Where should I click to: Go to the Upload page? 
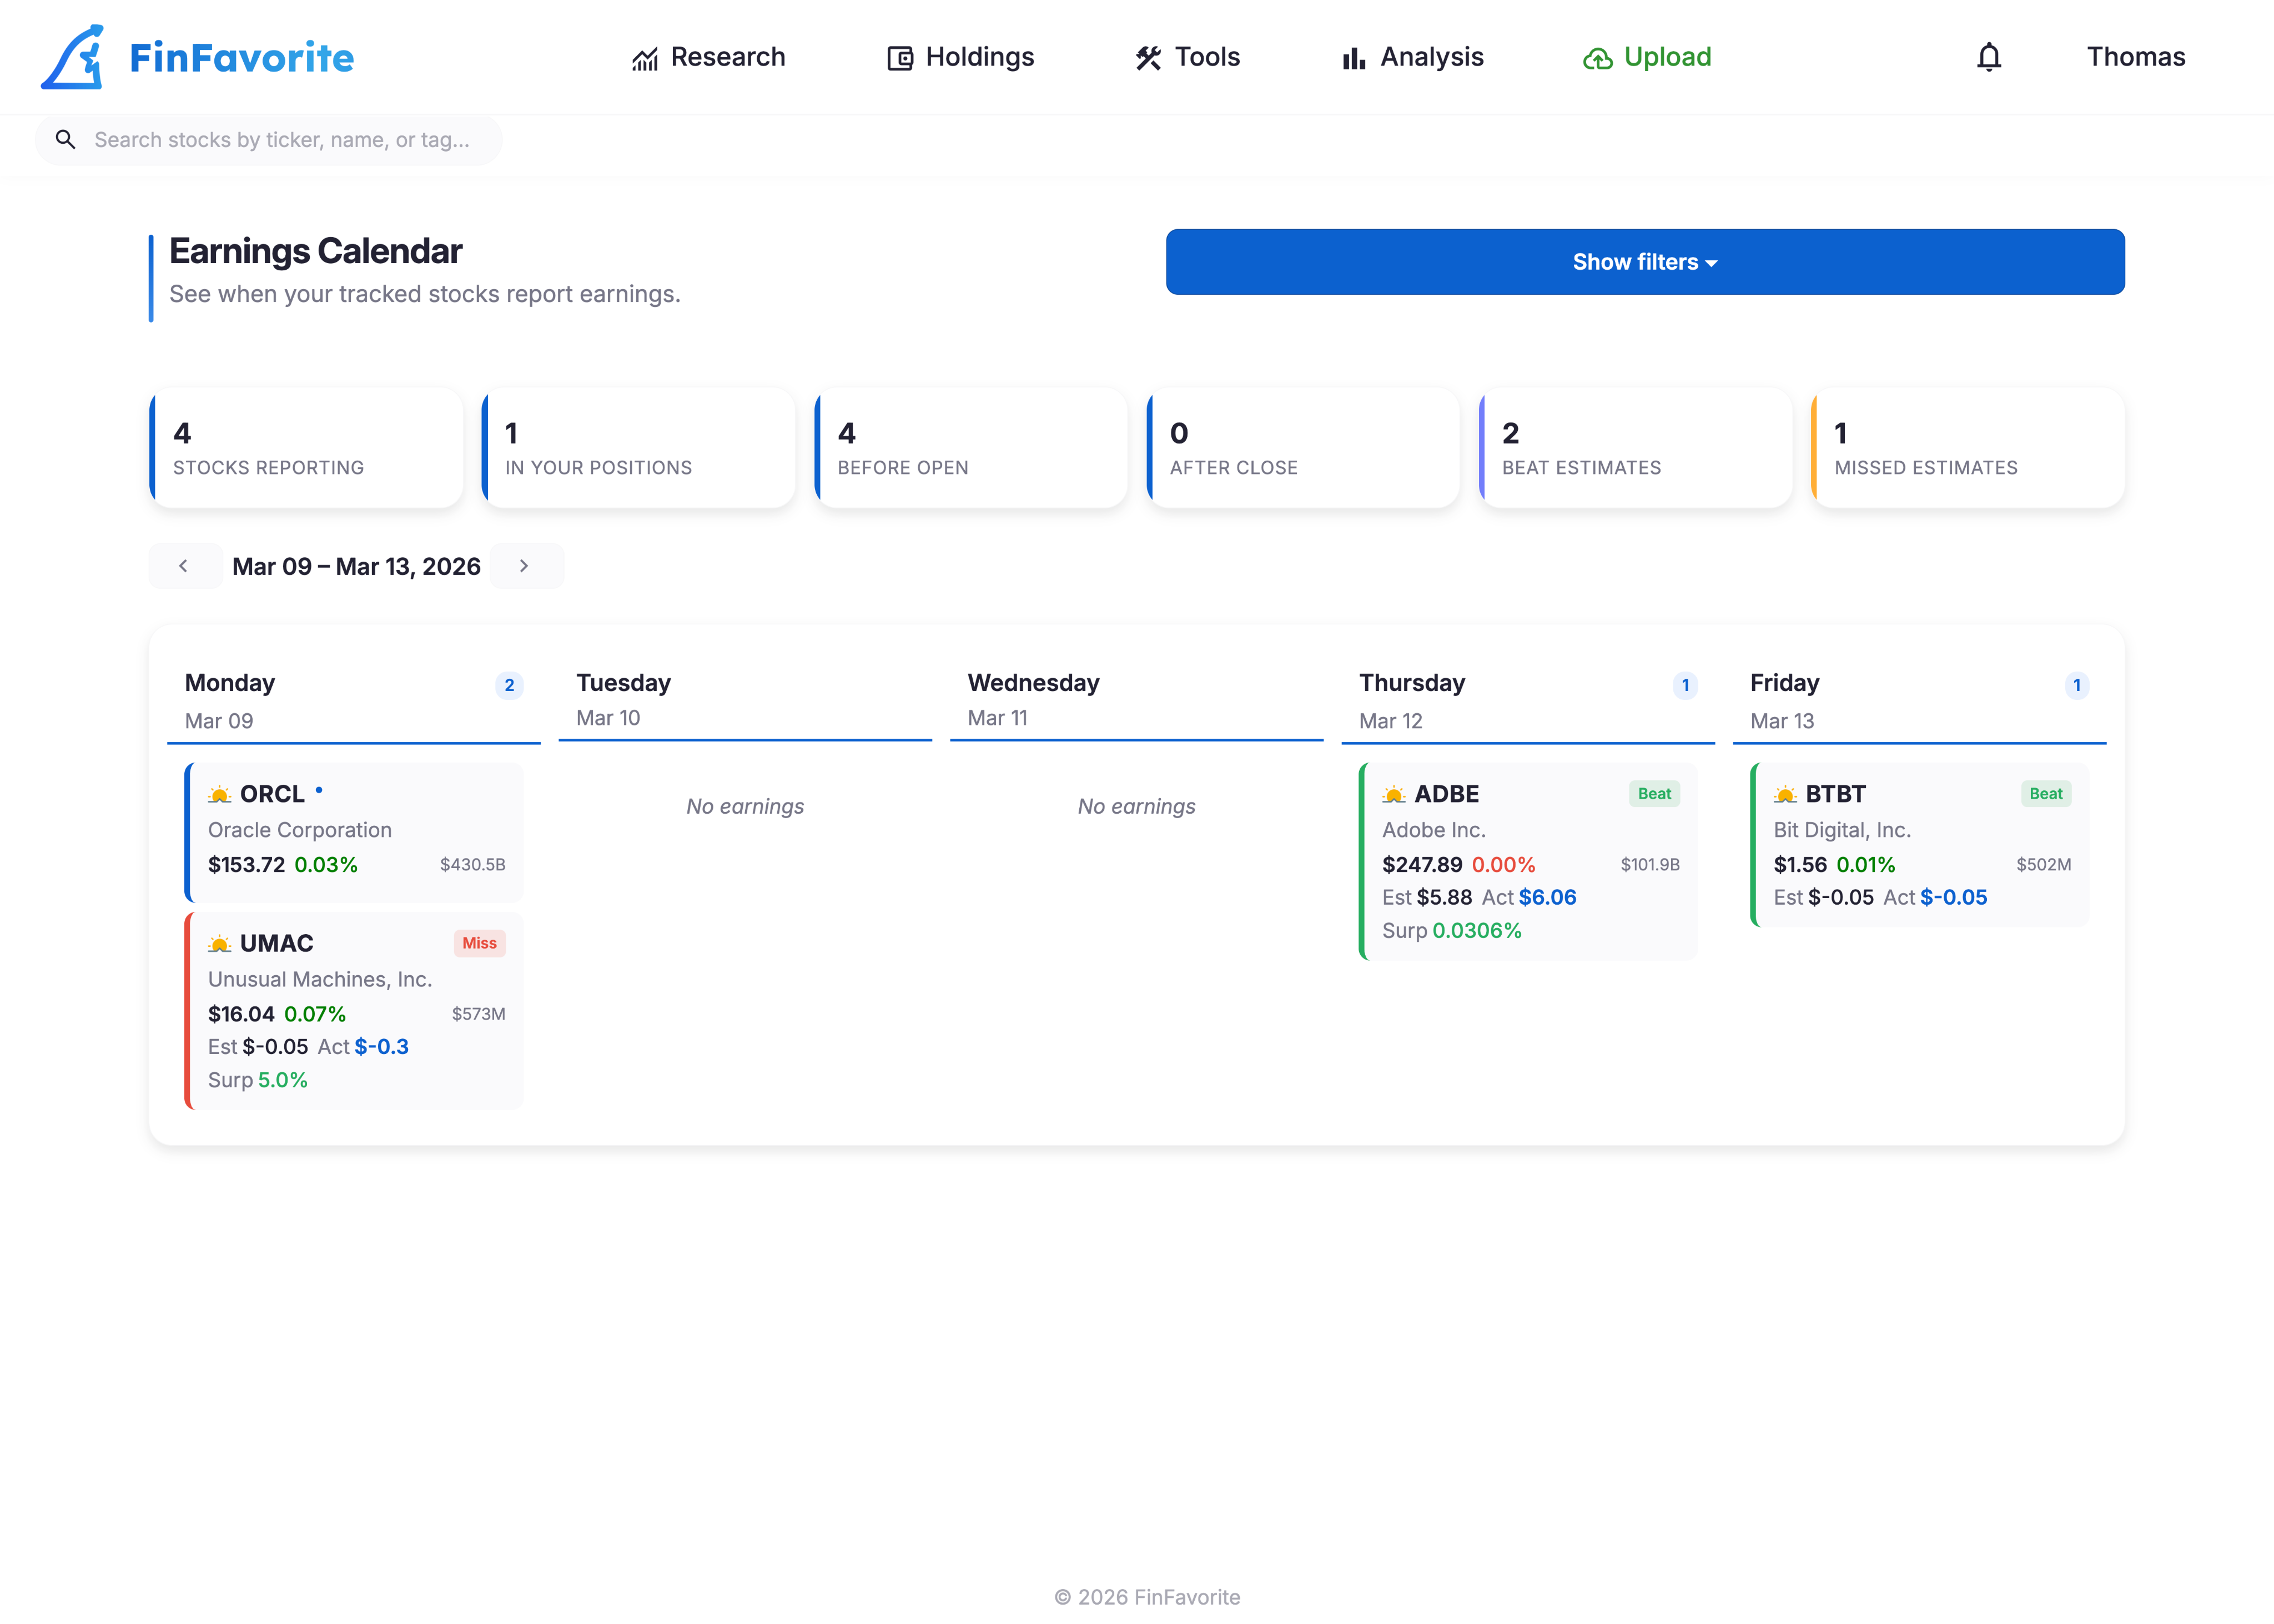click(1647, 57)
